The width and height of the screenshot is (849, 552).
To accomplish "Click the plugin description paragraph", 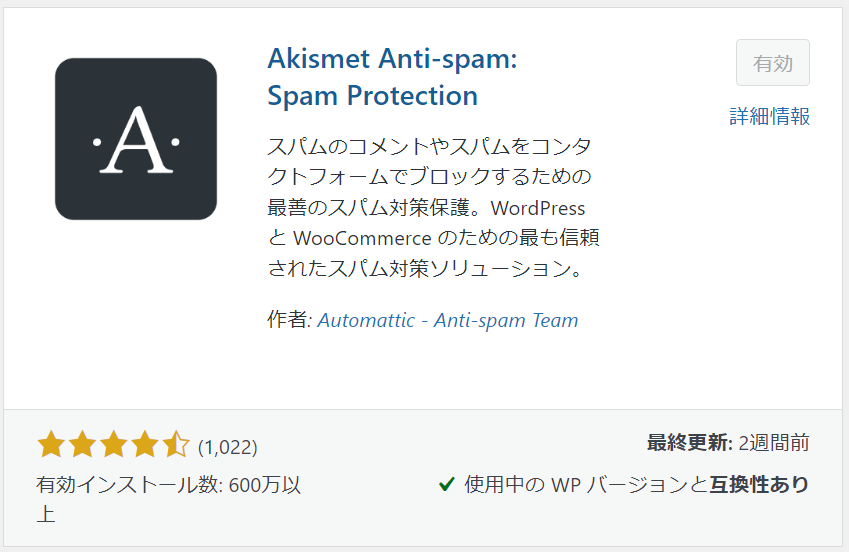I will point(433,207).
